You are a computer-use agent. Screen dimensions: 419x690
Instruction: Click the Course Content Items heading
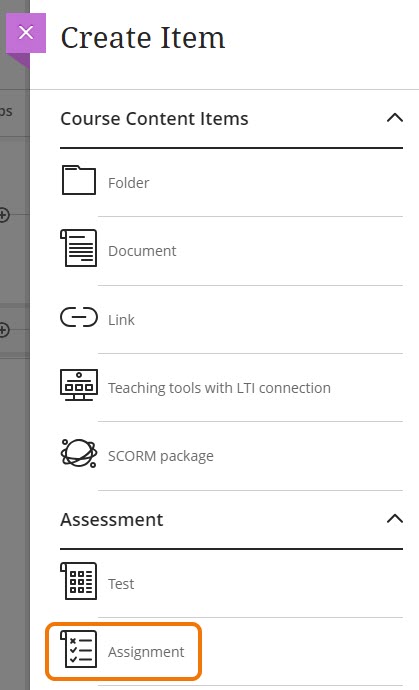tap(154, 118)
